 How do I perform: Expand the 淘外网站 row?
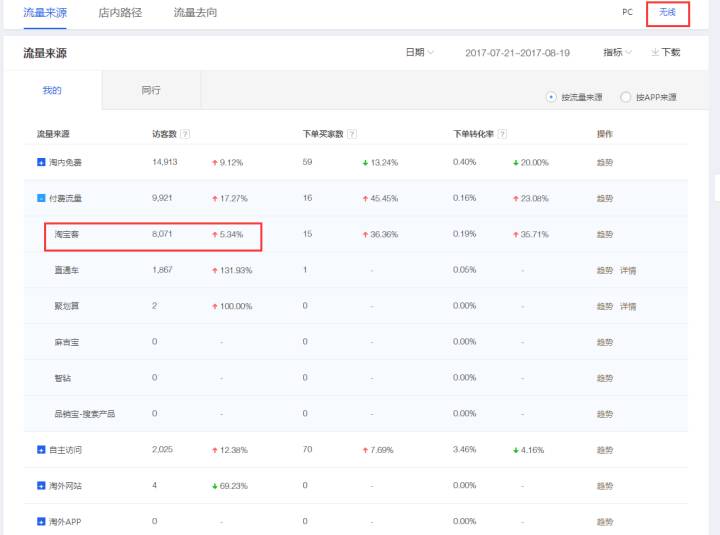(41, 485)
